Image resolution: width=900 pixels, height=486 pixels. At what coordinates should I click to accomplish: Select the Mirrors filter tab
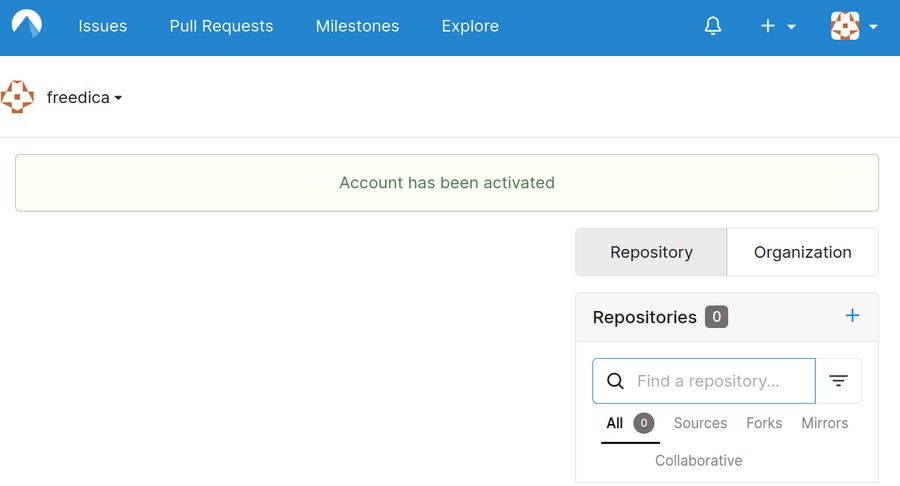pos(824,423)
